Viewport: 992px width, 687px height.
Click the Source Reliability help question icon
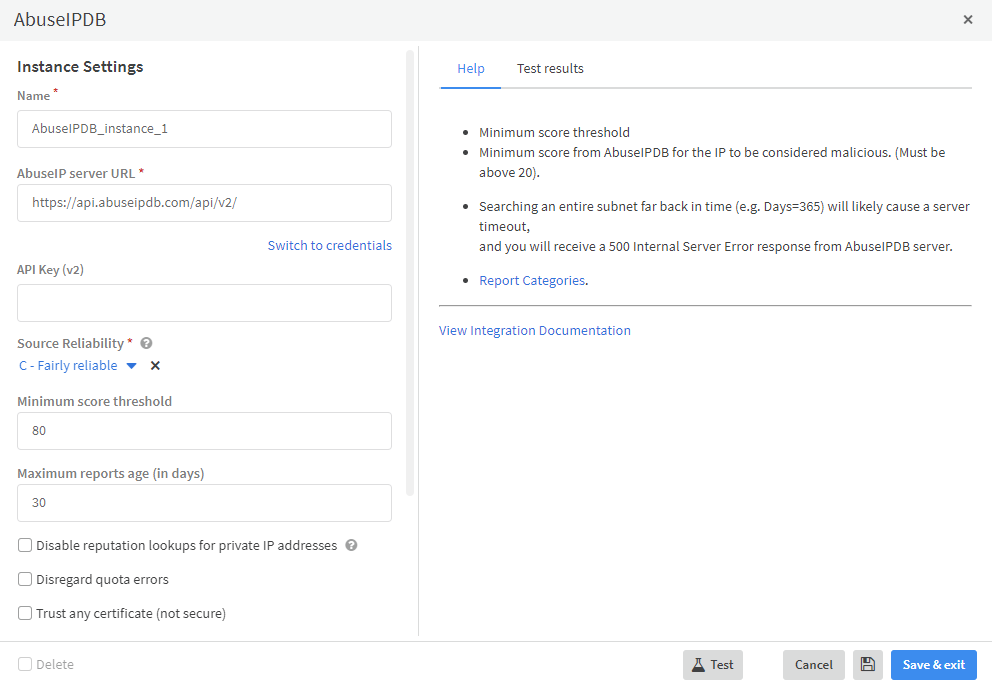(146, 343)
